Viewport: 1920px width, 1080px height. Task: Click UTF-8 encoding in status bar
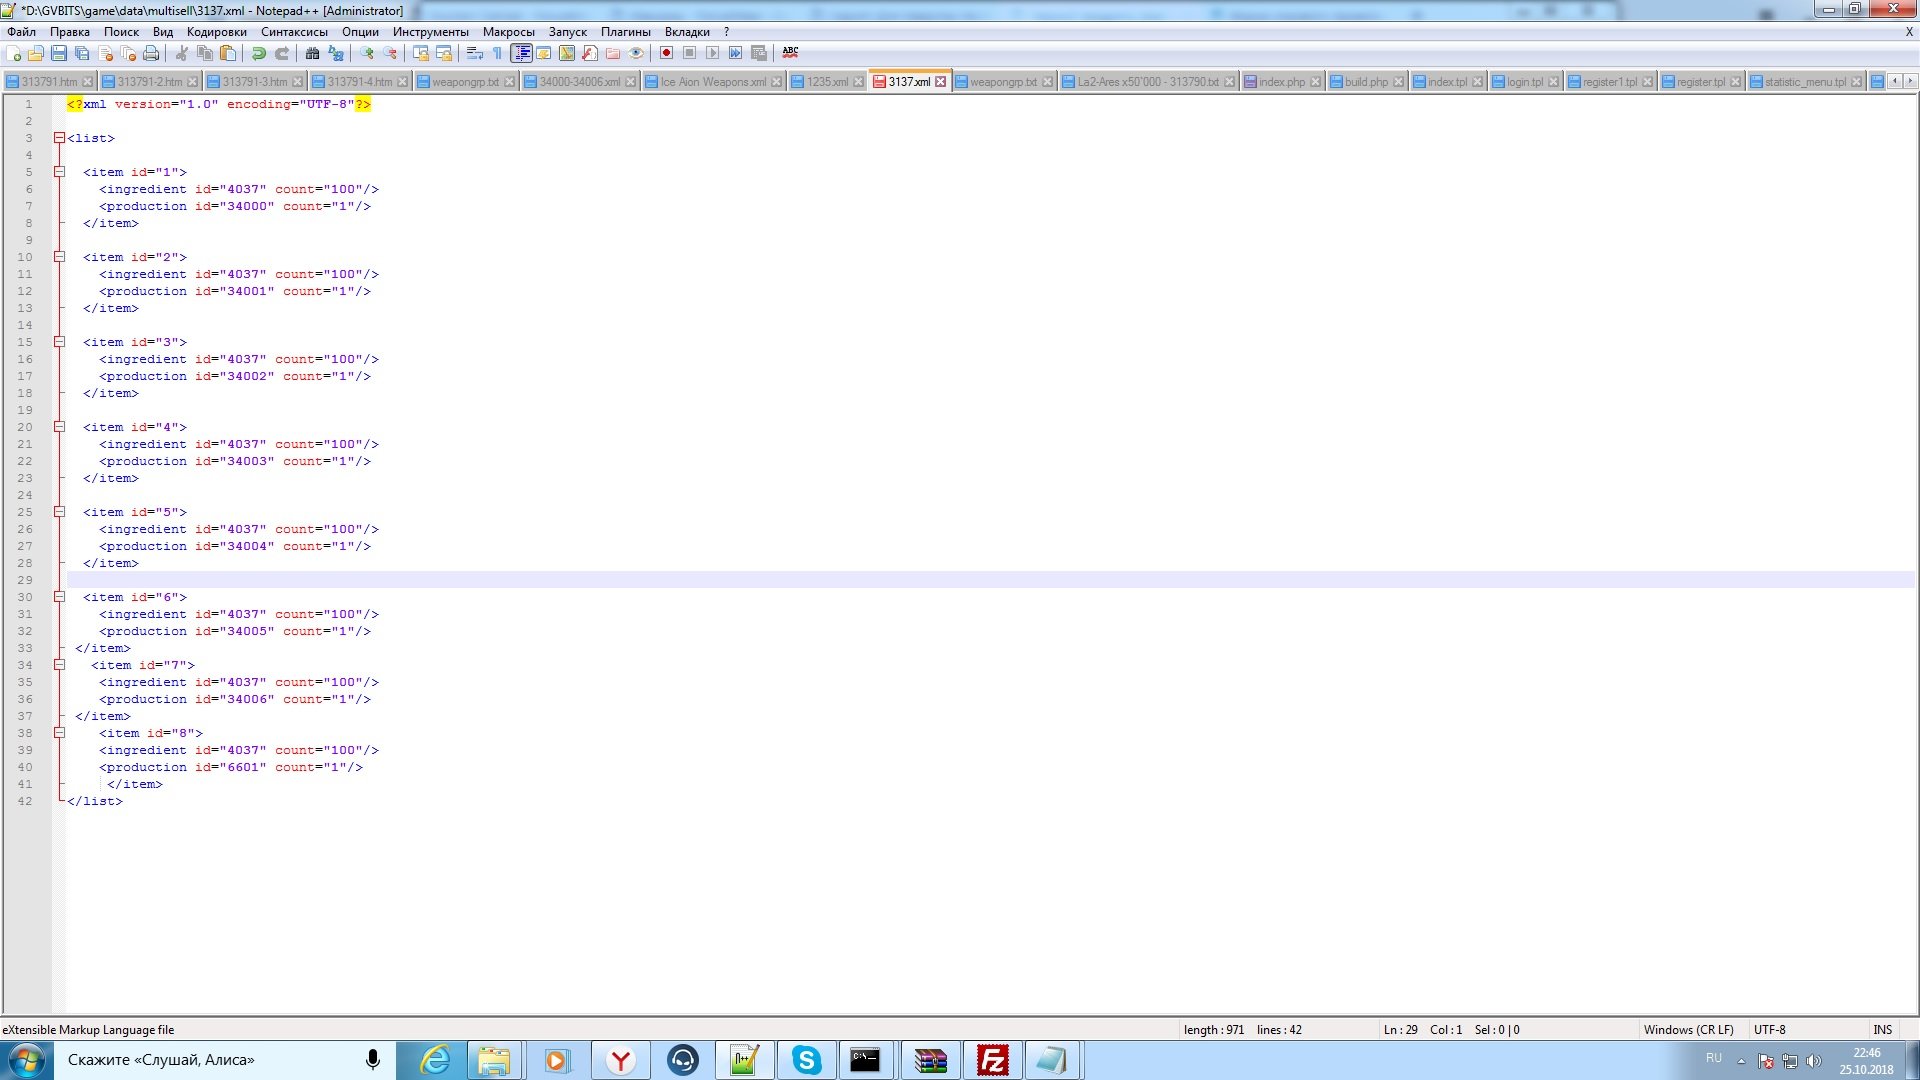(x=1769, y=1030)
